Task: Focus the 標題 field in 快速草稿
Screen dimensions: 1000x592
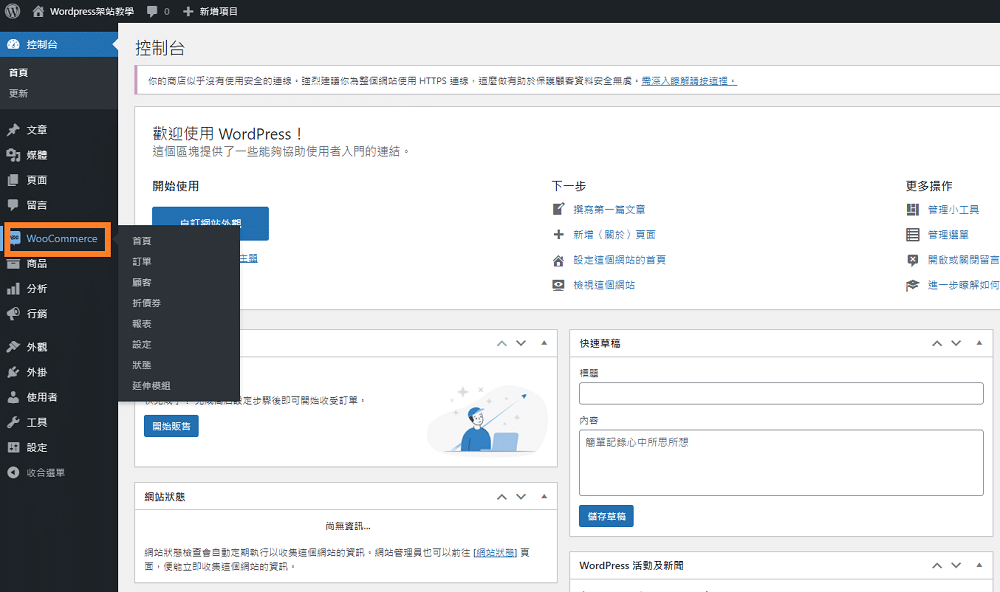Action: point(781,393)
